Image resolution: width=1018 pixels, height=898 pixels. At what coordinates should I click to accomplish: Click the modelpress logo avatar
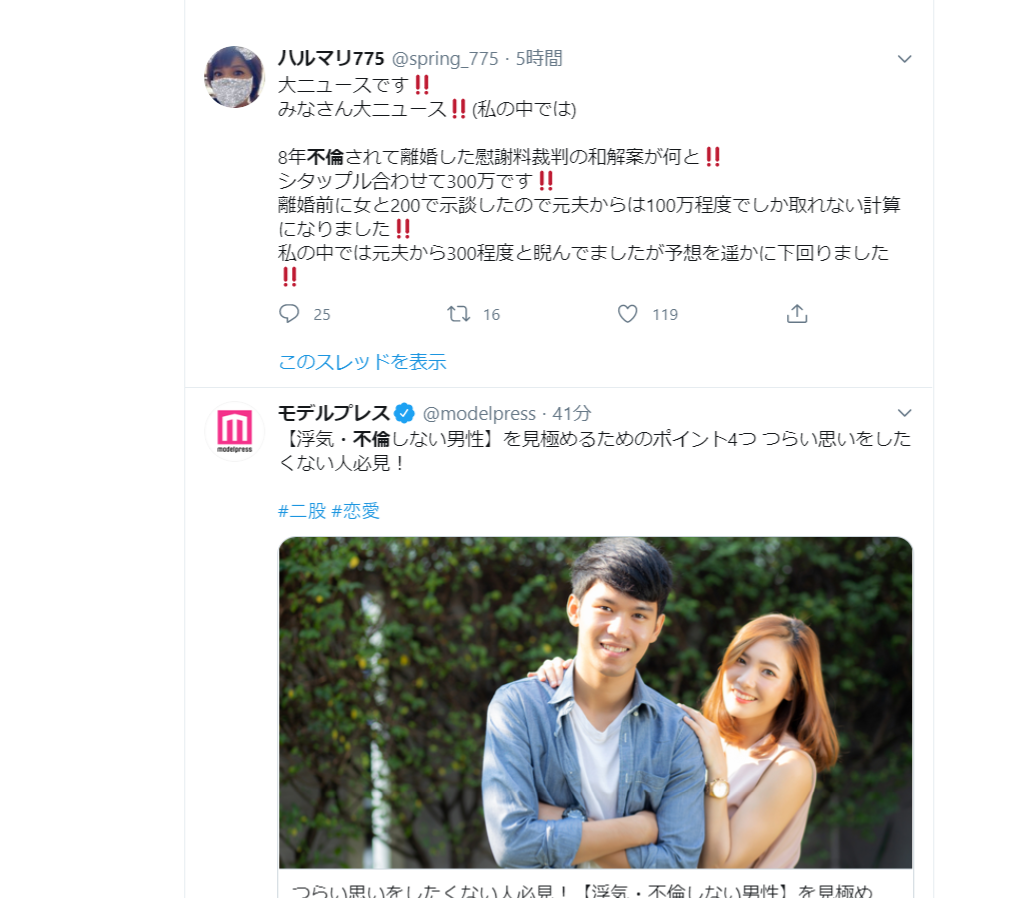pos(233,430)
